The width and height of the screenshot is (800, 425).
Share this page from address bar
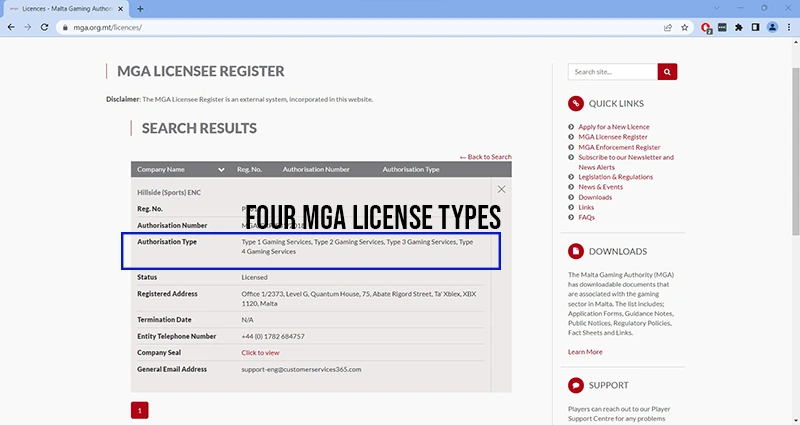tap(667, 28)
